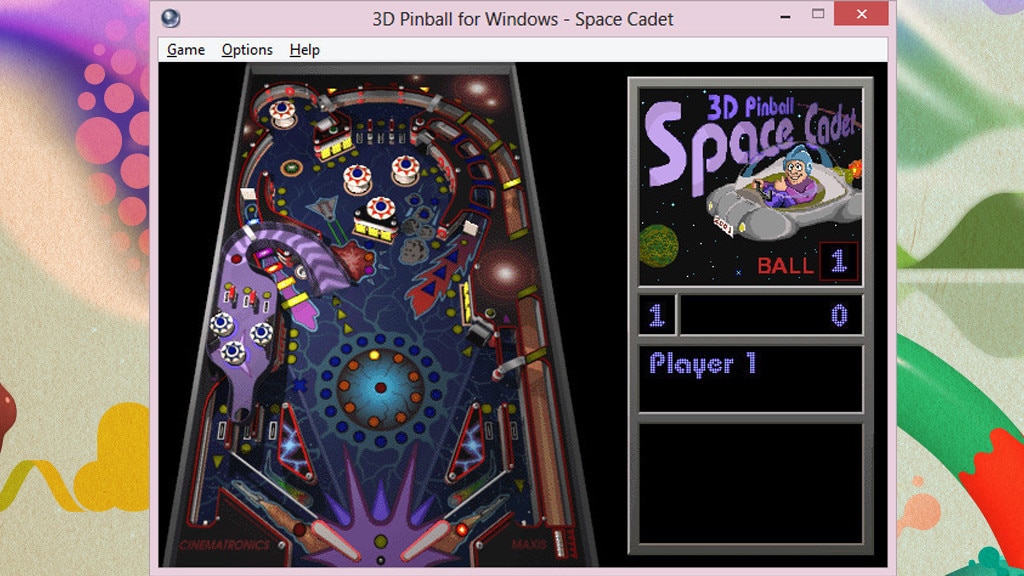Open the Help menu
Screen dimensions: 1024x576
click(x=304, y=50)
